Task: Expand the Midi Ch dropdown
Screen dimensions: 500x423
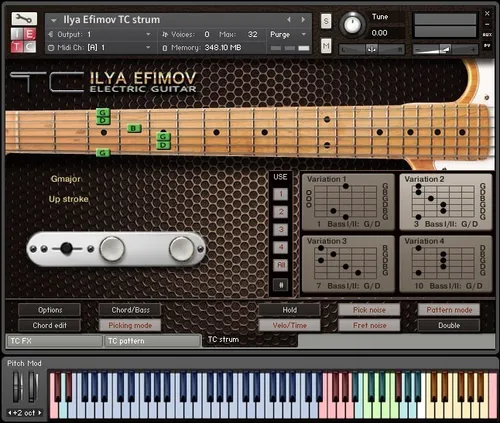Action: (148, 48)
